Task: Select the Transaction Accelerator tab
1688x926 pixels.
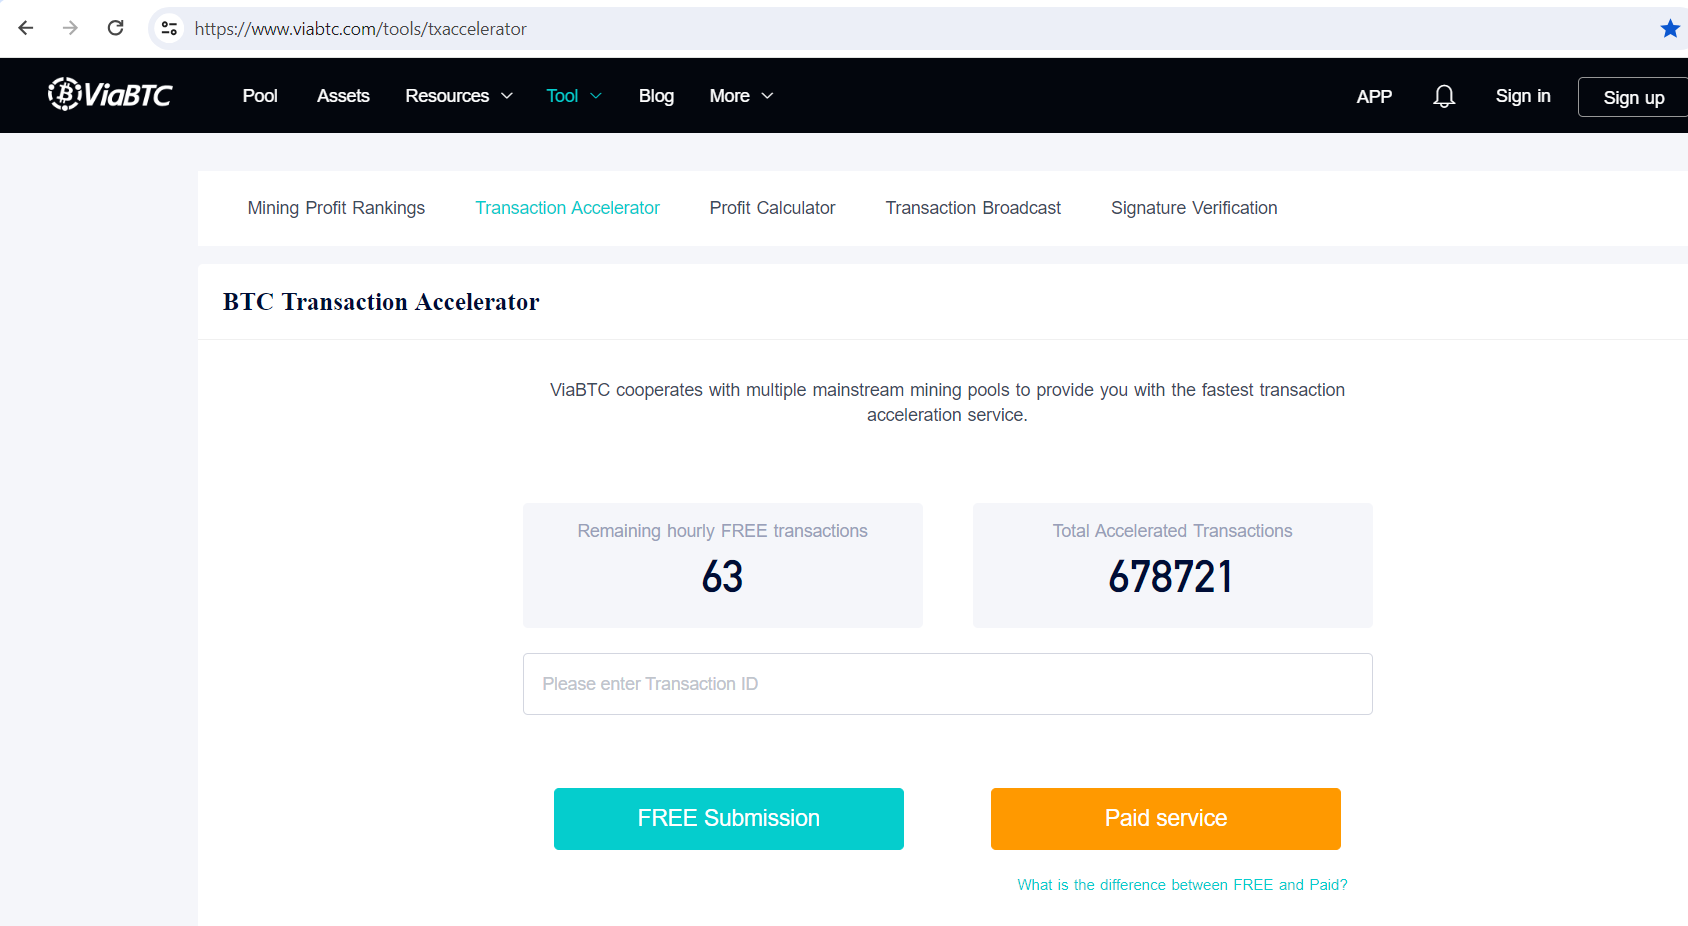Action: point(567,208)
